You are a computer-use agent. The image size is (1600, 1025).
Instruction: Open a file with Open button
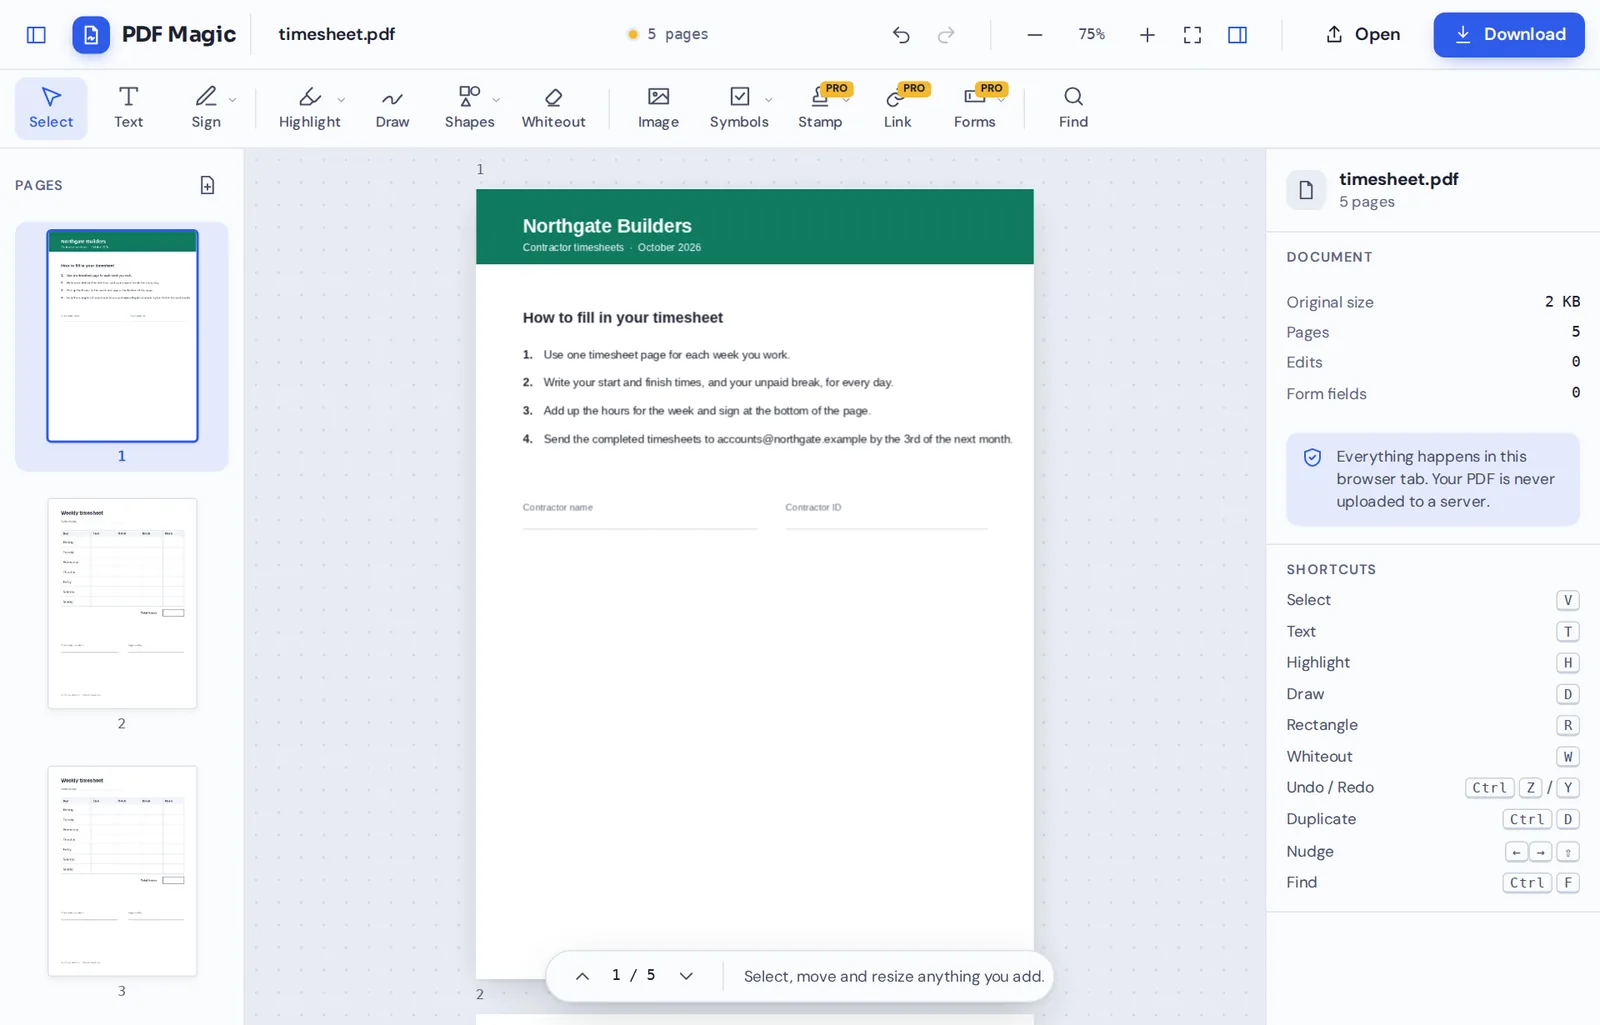[x=1363, y=35]
